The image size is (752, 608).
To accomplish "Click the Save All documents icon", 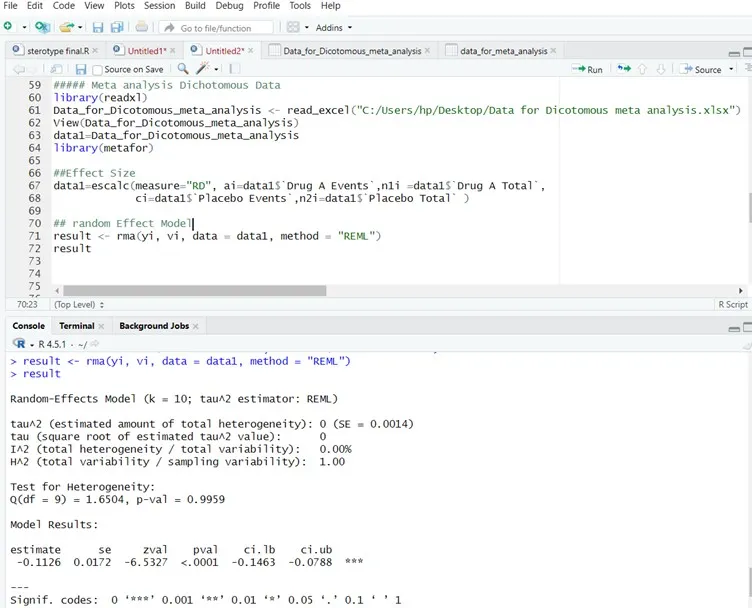I will coord(117,27).
